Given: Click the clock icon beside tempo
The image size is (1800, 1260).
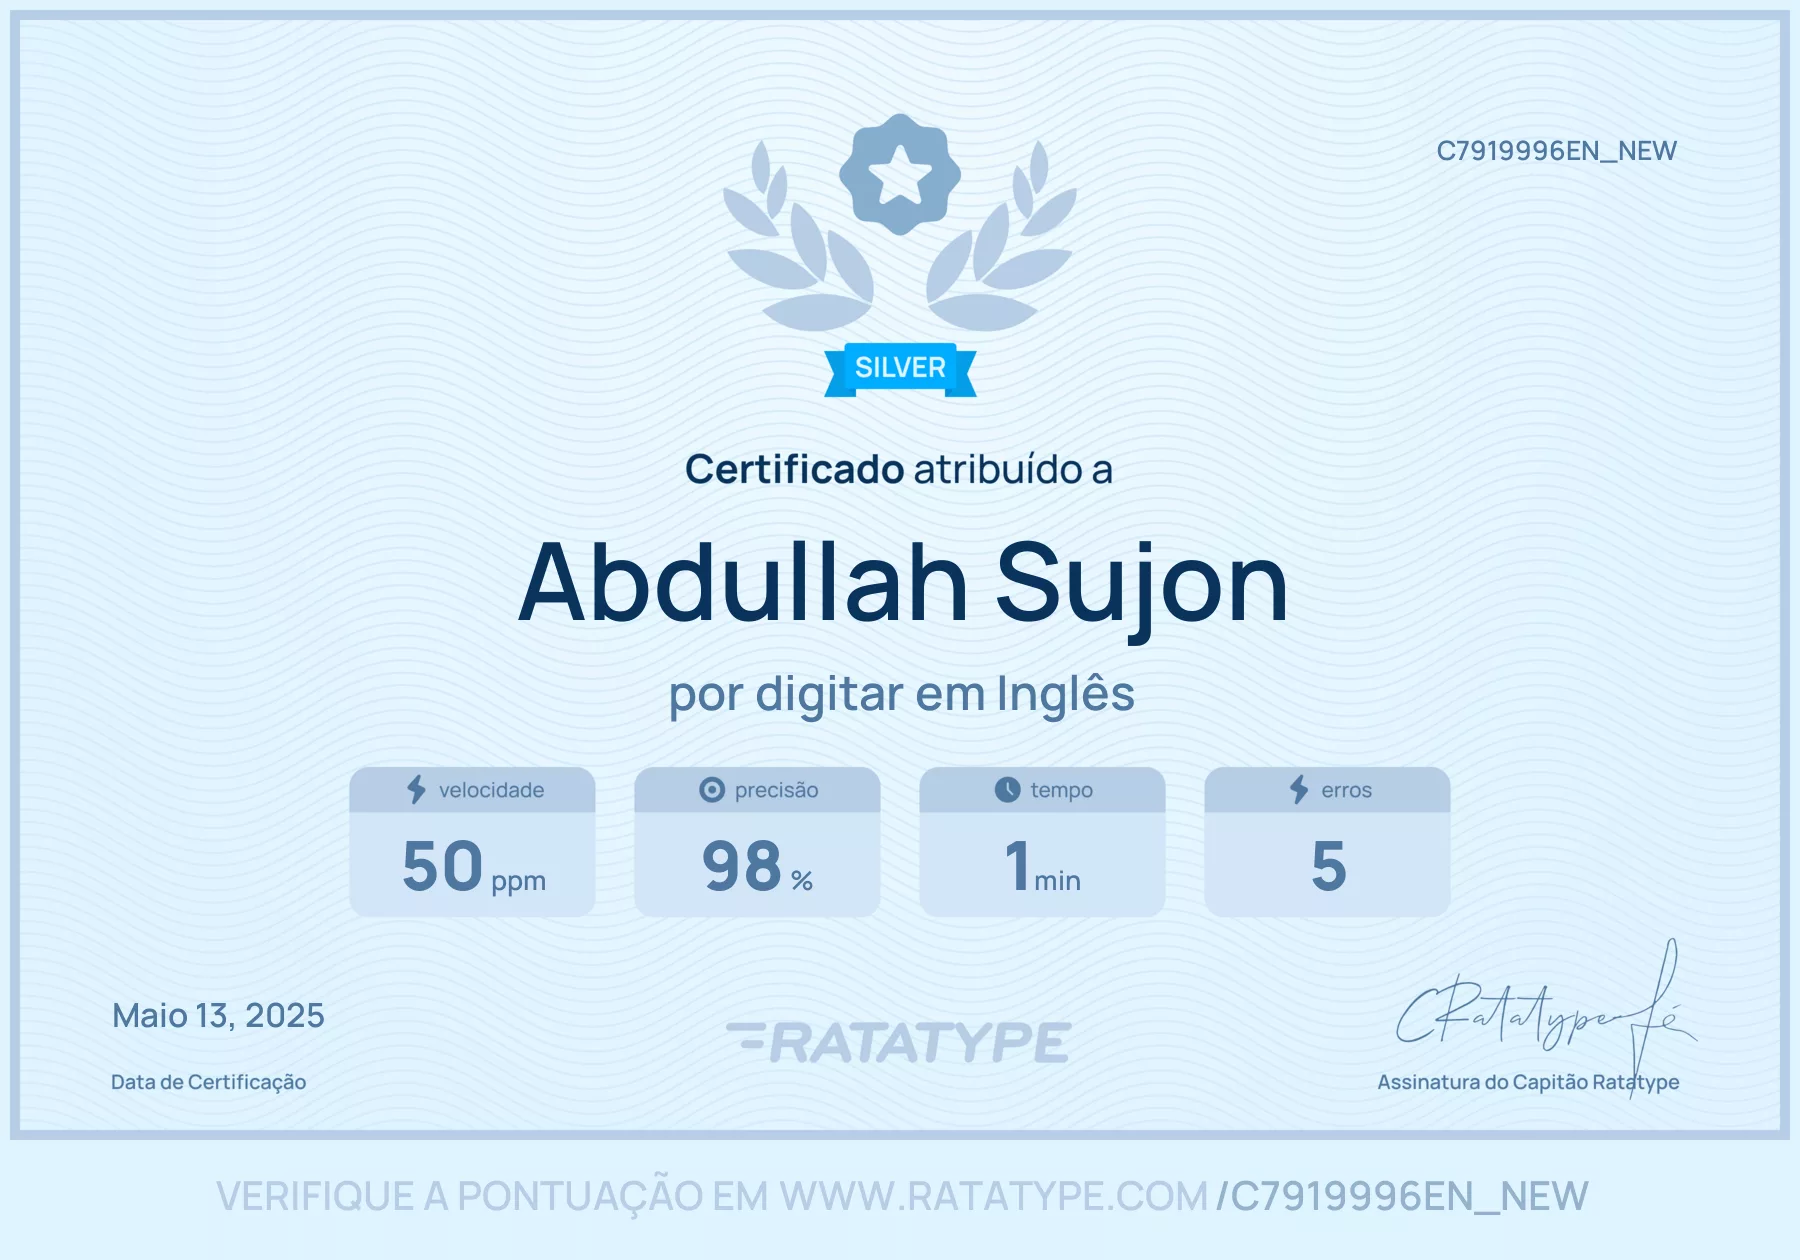Looking at the screenshot, I should point(1008,790).
